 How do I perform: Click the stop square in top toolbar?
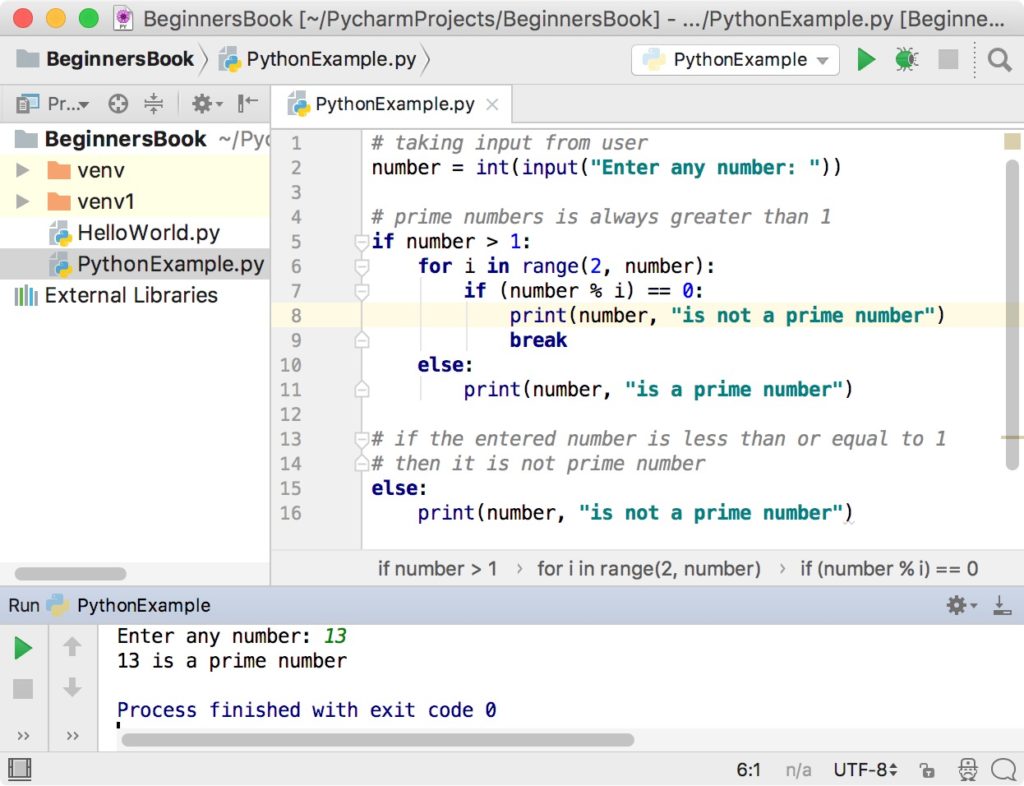(x=948, y=59)
